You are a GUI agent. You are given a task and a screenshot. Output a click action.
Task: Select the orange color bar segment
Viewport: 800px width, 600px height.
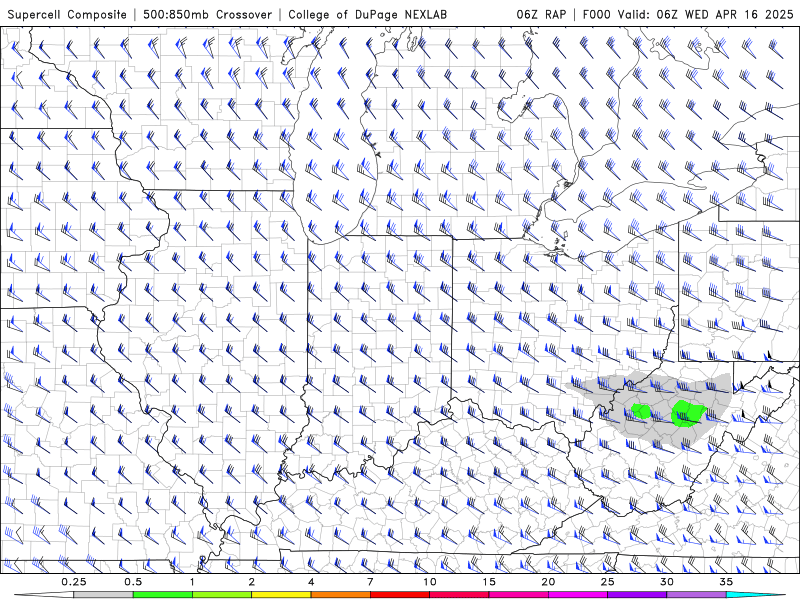pyautogui.click(x=340, y=595)
